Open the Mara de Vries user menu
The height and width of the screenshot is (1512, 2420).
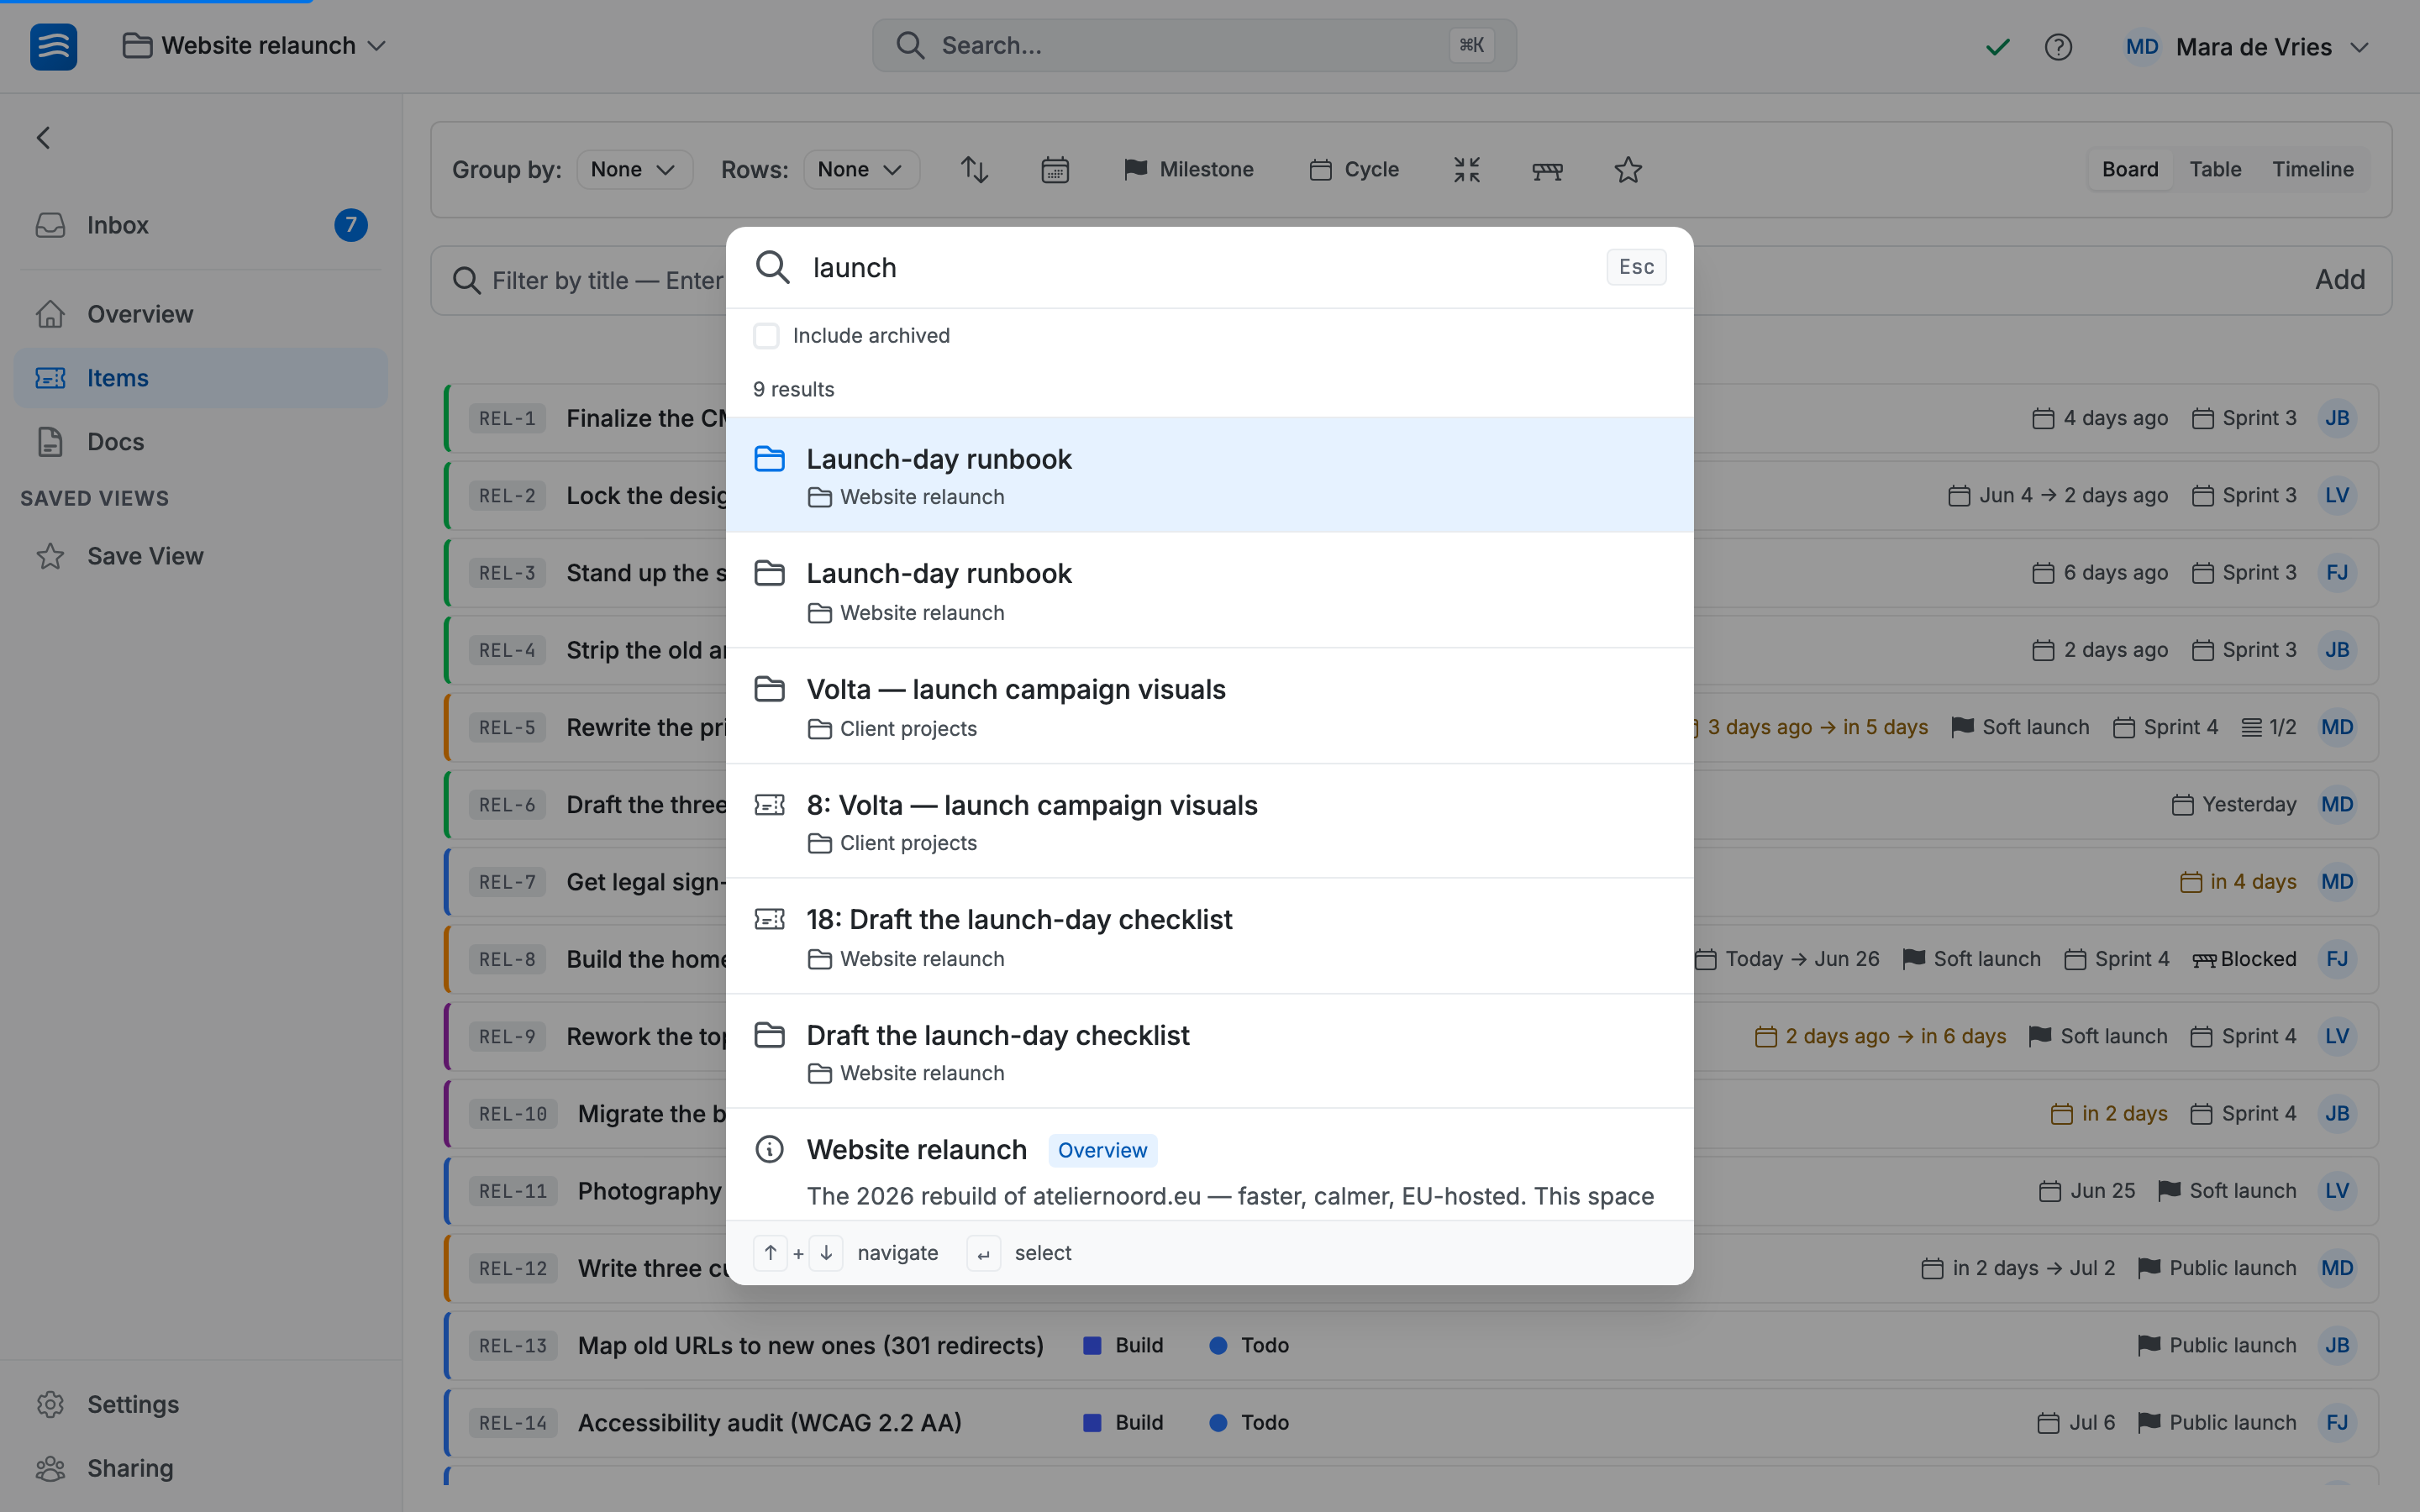tap(2246, 47)
